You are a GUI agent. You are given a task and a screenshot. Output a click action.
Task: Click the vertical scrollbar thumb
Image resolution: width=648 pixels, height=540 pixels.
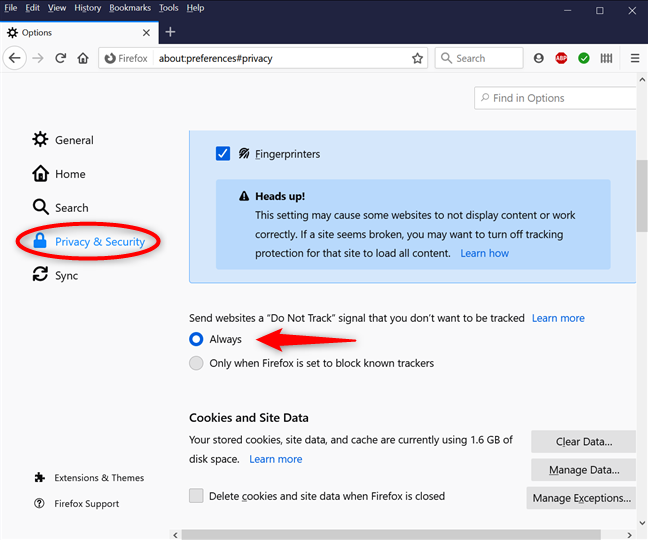click(x=642, y=196)
